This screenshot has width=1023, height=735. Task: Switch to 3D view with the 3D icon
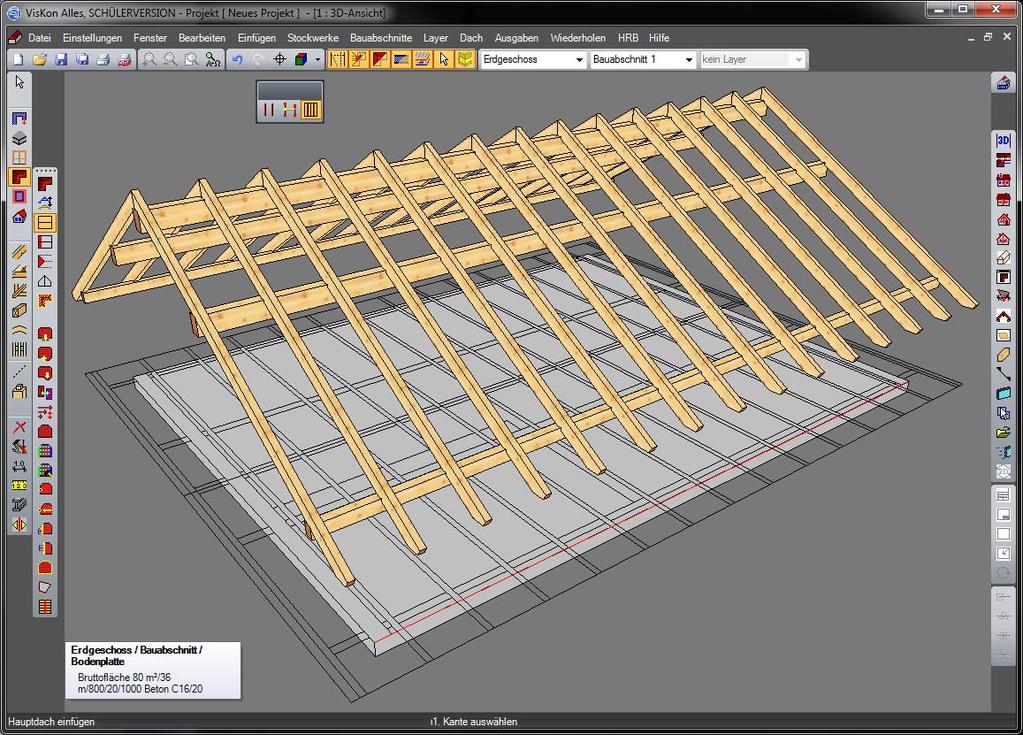tap(1003, 140)
